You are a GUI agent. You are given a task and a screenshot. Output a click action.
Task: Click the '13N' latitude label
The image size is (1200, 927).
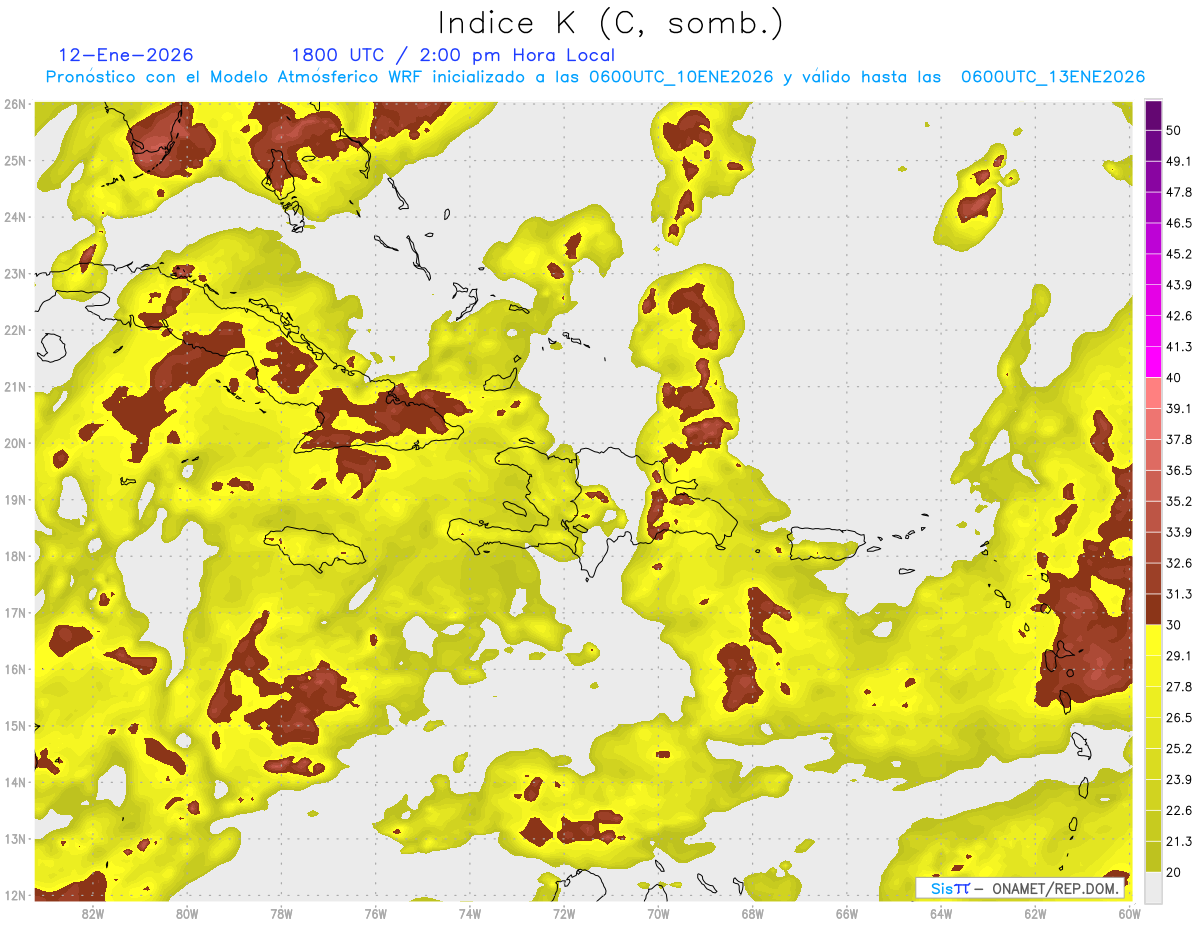coord(15,838)
